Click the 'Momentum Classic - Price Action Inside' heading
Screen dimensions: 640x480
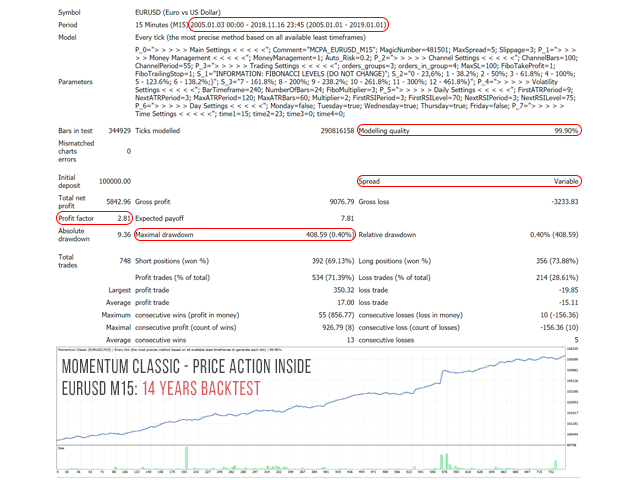click(186, 366)
